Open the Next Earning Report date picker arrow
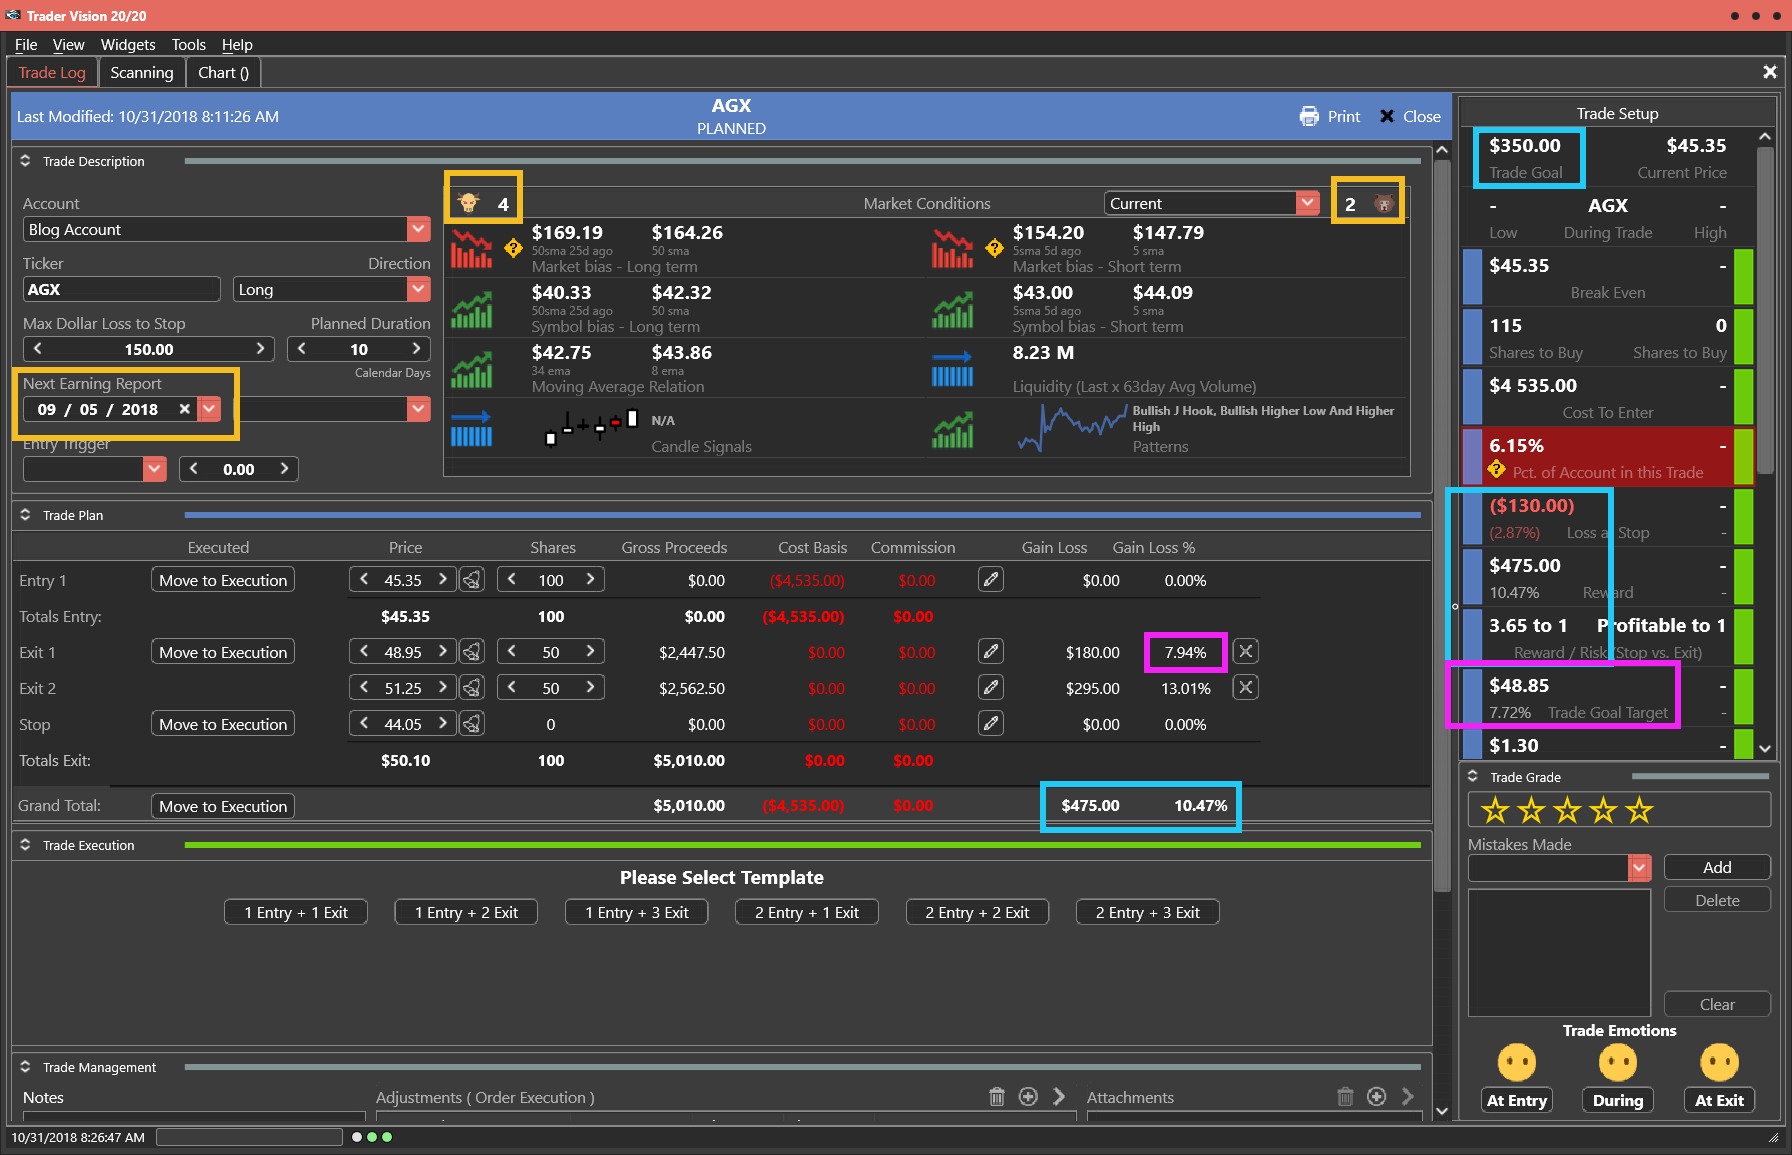Viewport: 1792px width, 1155px height. (x=209, y=409)
